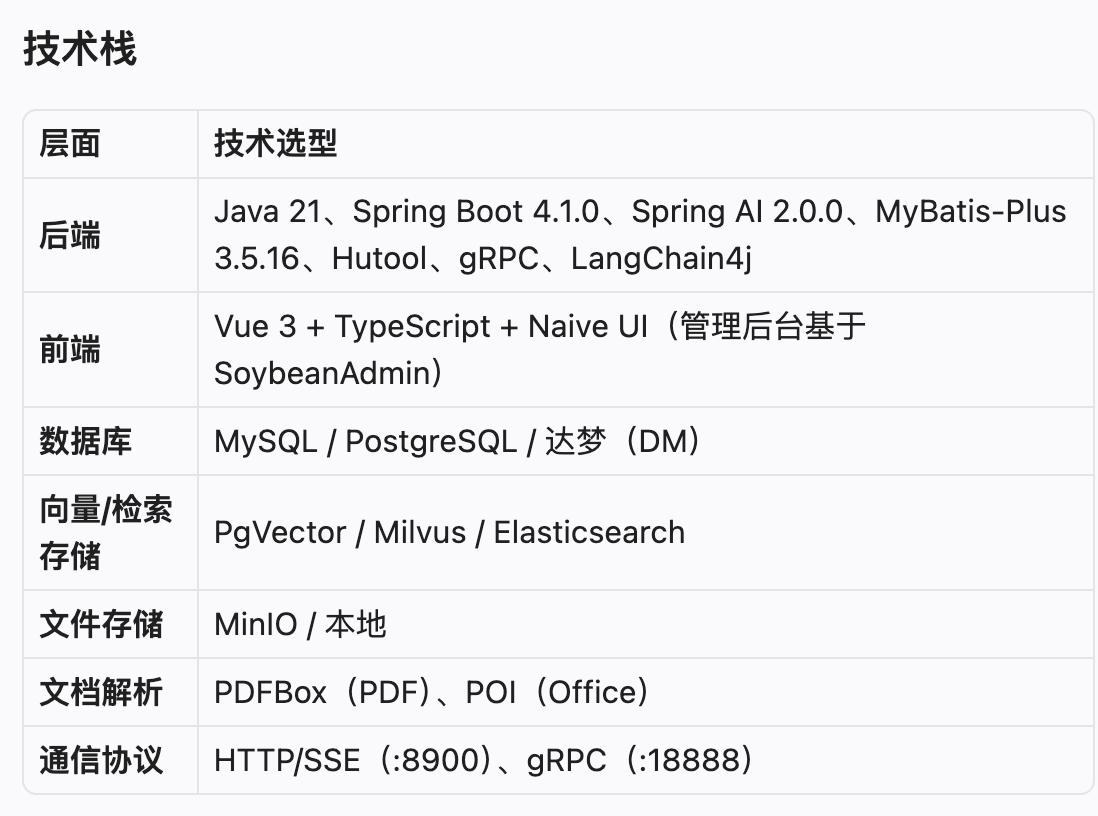This screenshot has width=1098, height=816.
Task: Click the 后端 row label
Action: [x=70, y=235]
